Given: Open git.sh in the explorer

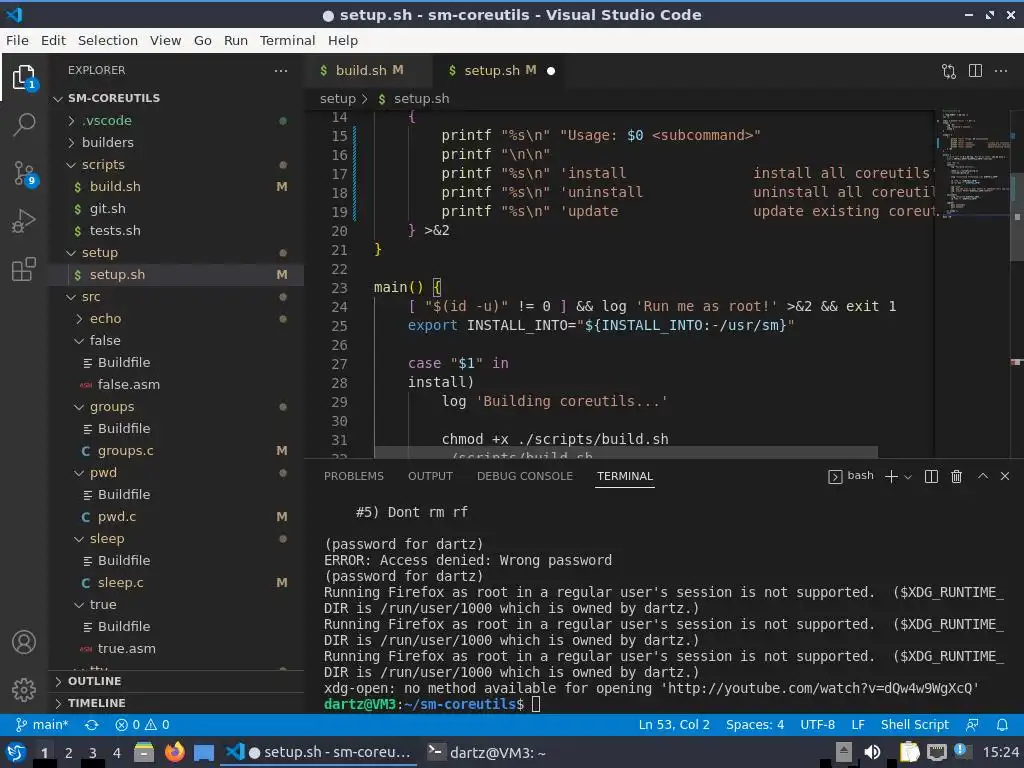Looking at the screenshot, I should pyautogui.click(x=108, y=208).
